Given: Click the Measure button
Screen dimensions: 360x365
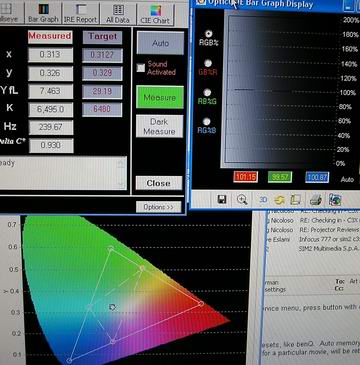Looking at the screenshot, I should point(160,97).
